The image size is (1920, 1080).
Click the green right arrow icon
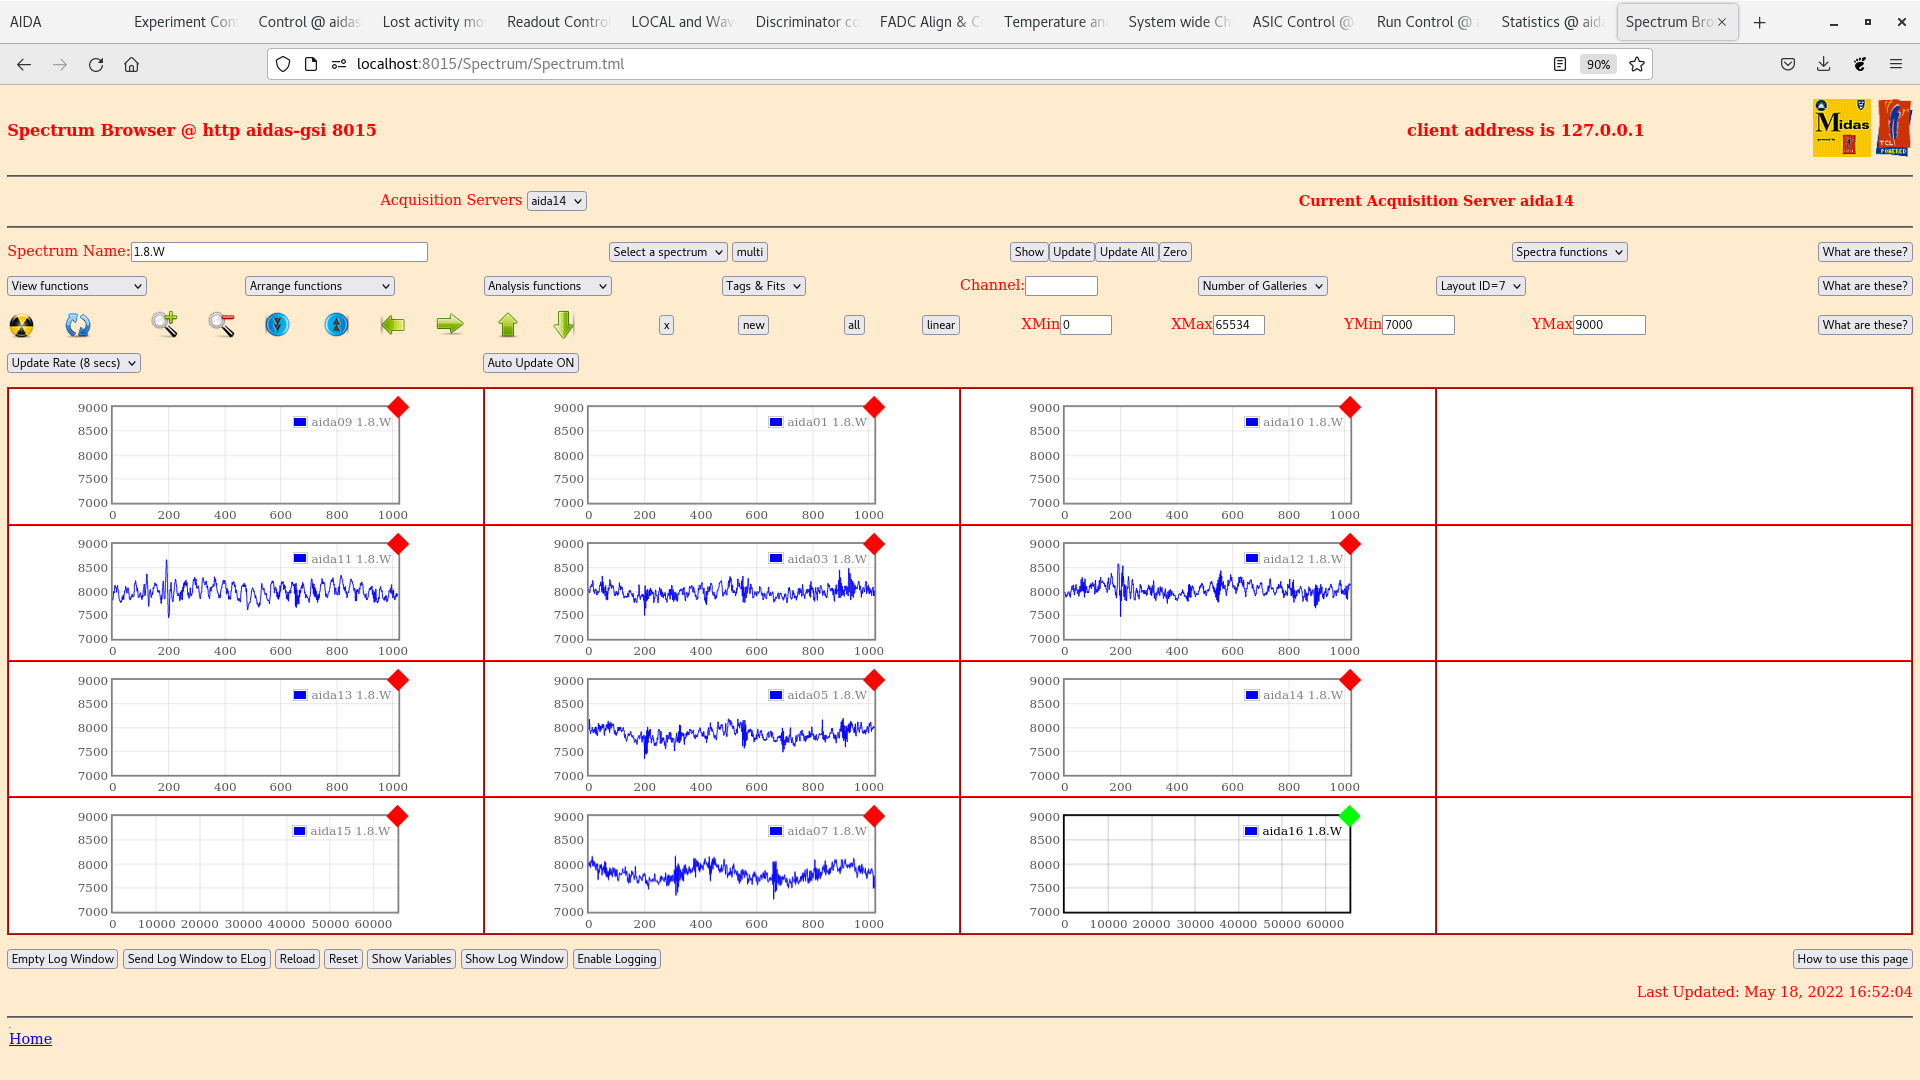pyautogui.click(x=450, y=324)
